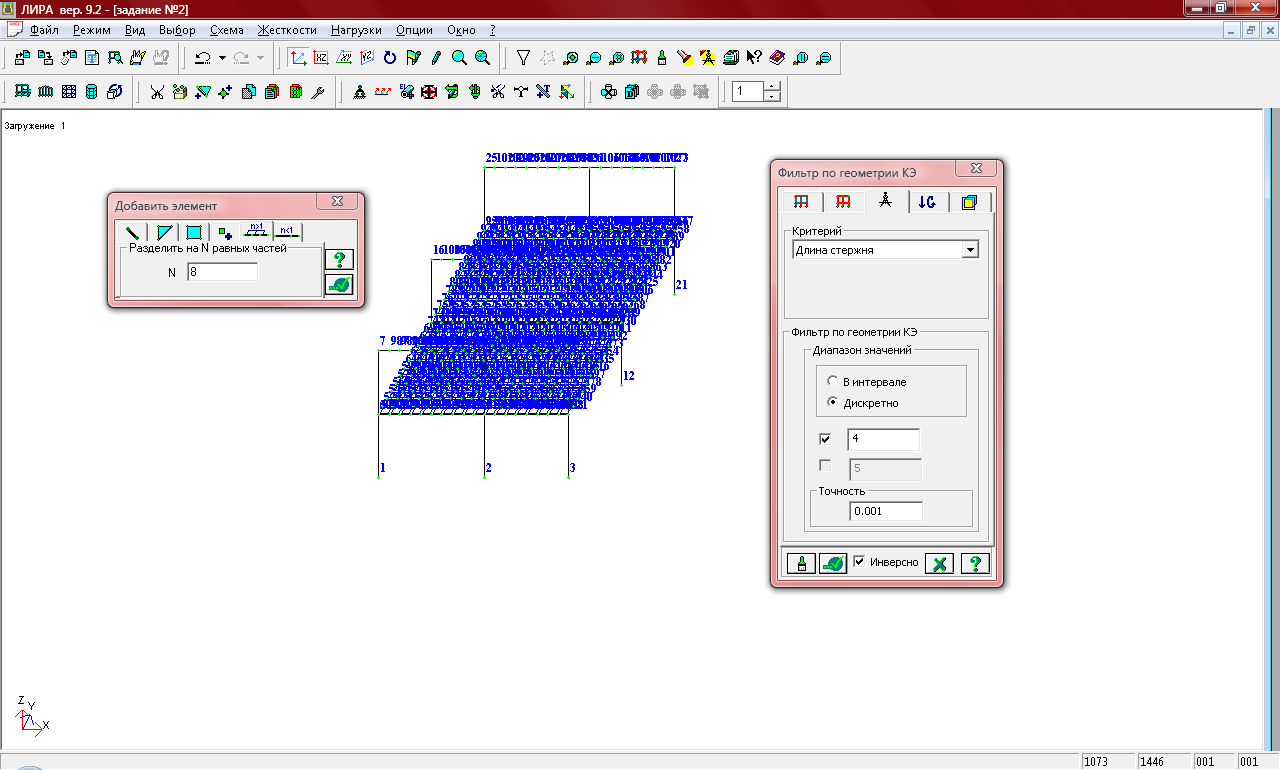Screen dimensions: 1280x770
Task: Click the support constraints triangle icon
Action: (359, 92)
